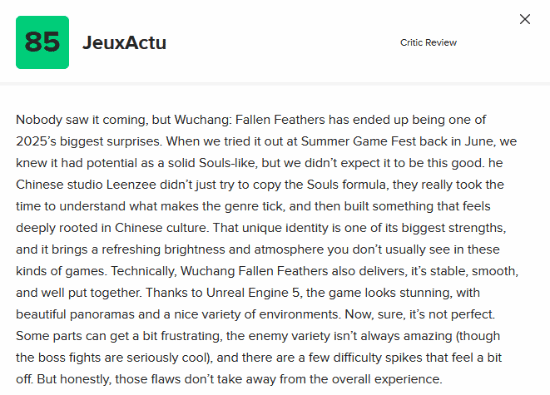Click the "Unreal Engine 5" text

point(254,293)
